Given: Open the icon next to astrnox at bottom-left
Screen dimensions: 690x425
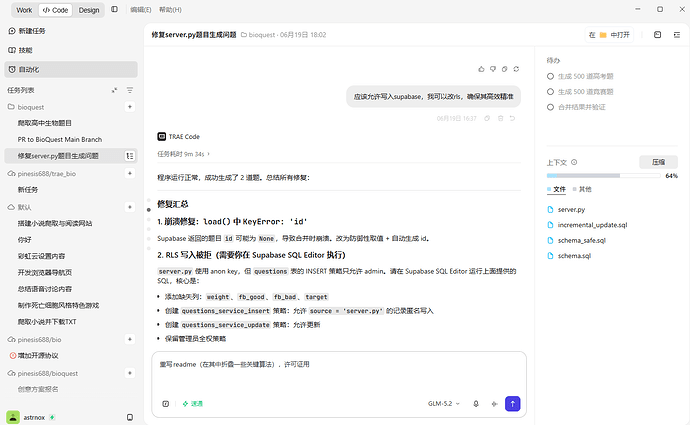Looking at the screenshot, I should tap(130, 417).
